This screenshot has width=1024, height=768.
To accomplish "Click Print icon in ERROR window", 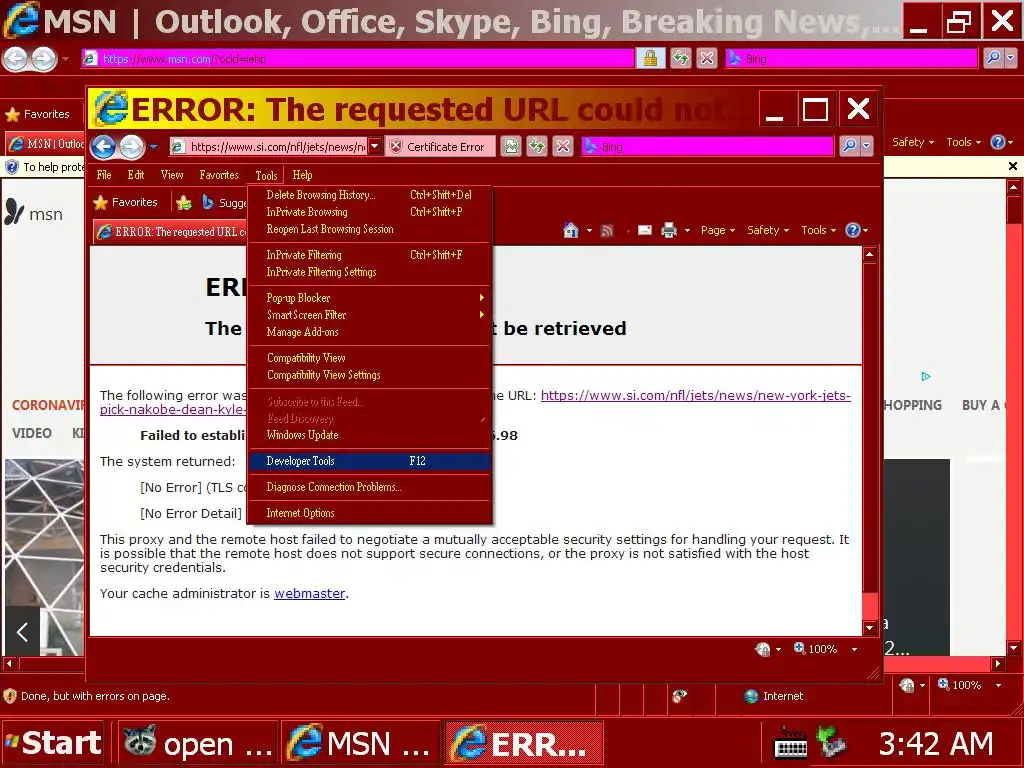I will coord(669,230).
